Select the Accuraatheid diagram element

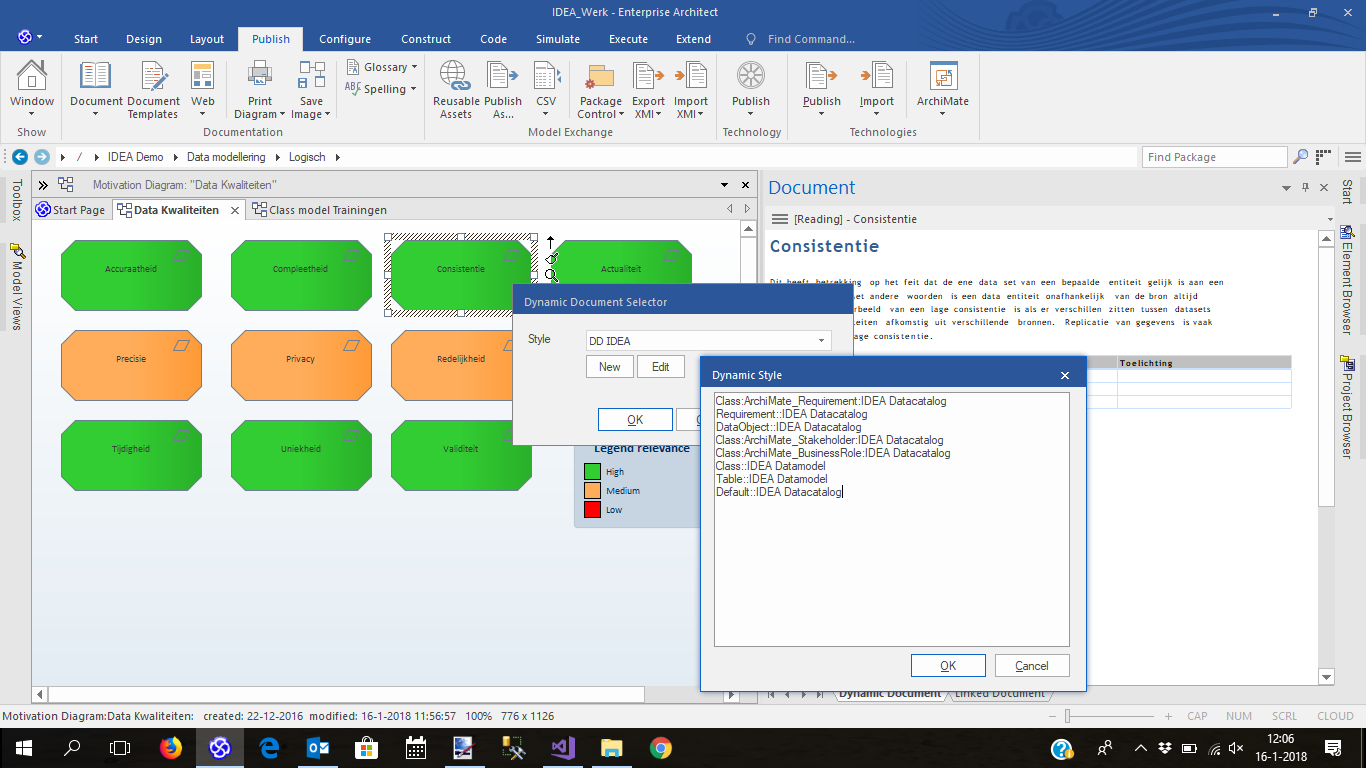click(x=131, y=275)
